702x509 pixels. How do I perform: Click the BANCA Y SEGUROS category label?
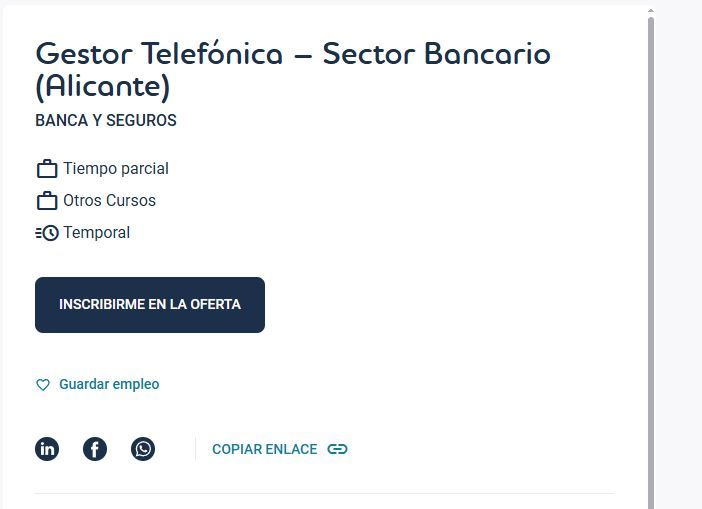106,120
